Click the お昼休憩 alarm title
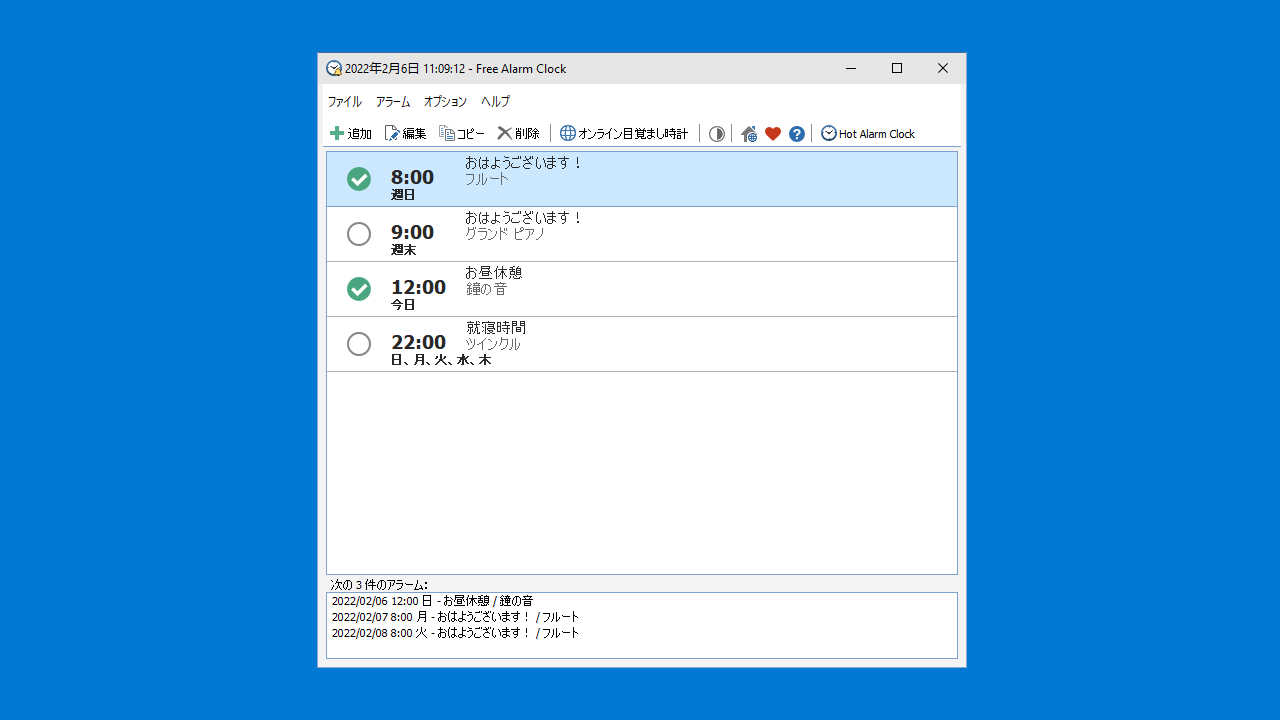This screenshot has height=720, width=1280. click(x=494, y=272)
